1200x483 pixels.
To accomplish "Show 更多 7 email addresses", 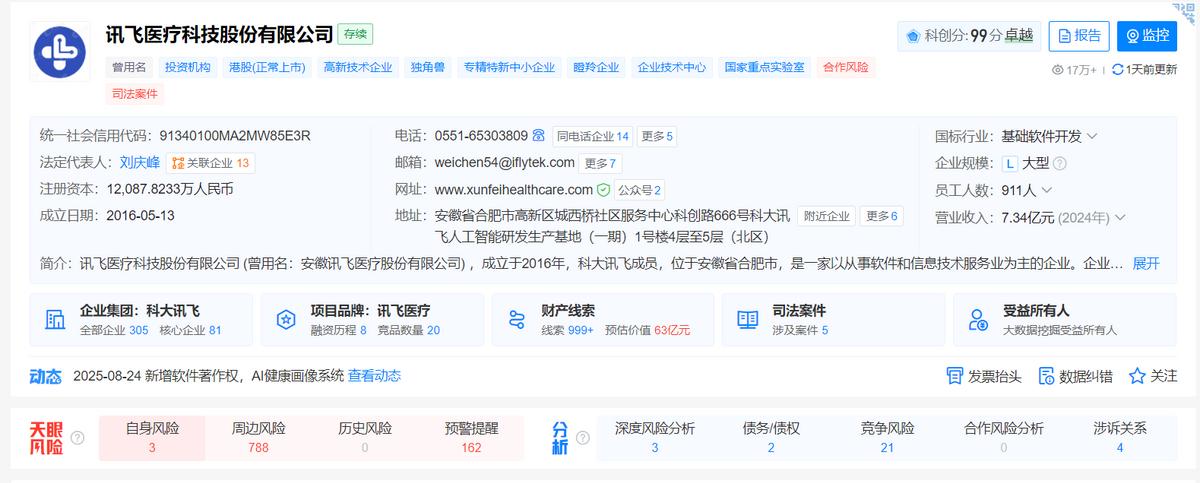I will (601, 163).
